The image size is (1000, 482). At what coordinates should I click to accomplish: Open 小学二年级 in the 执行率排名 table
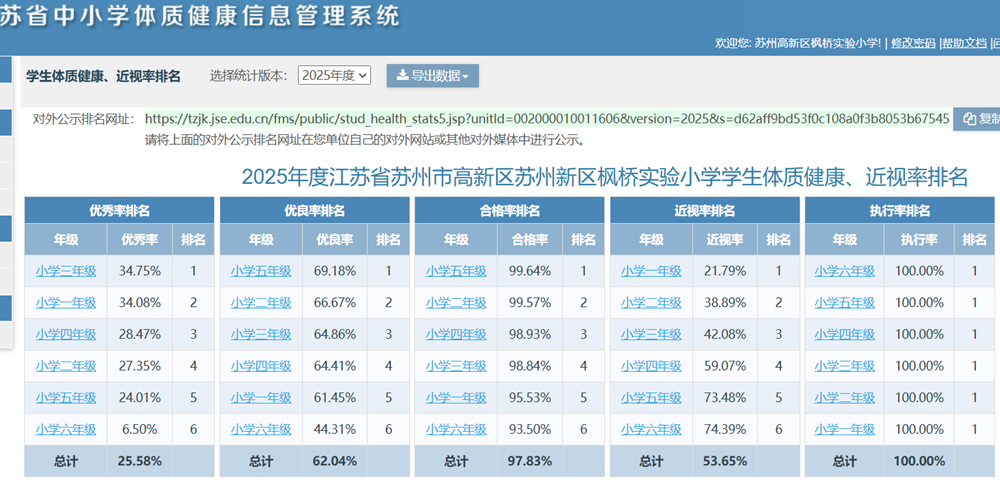[x=844, y=398]
